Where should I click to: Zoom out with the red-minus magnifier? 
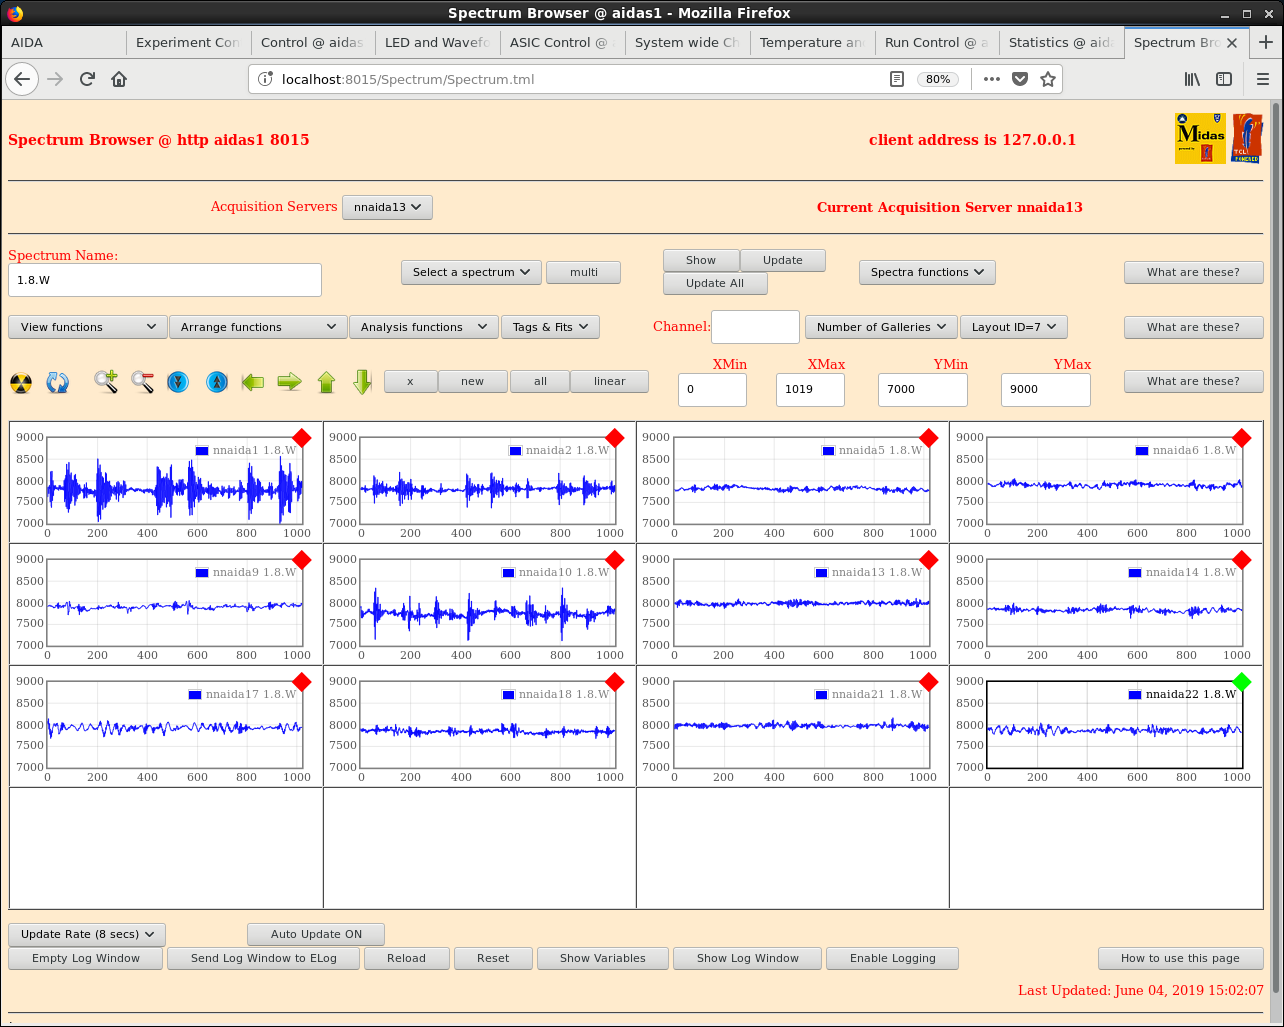pos(142,382)
